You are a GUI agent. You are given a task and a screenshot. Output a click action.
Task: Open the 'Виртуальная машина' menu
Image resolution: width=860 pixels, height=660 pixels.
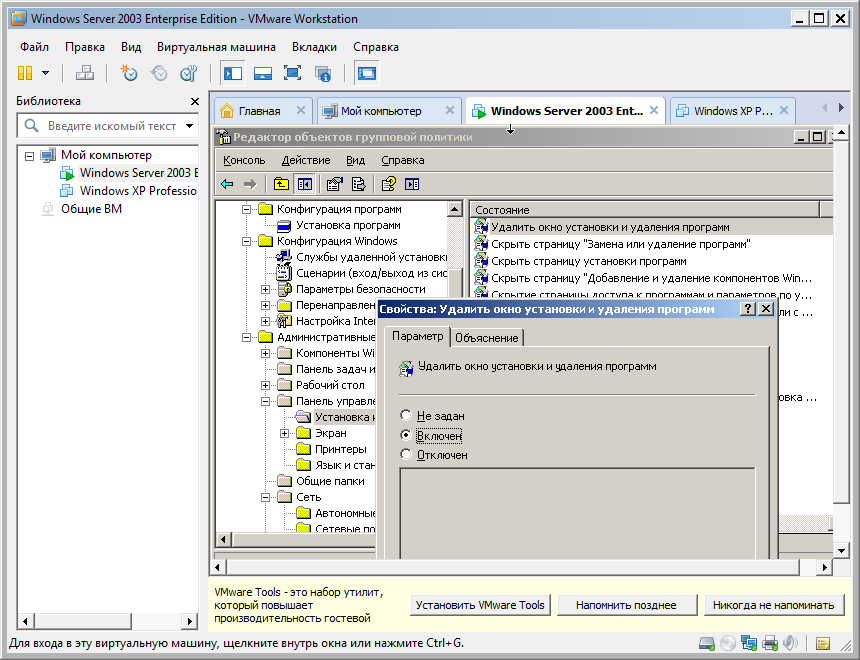click(x=216, y=47)
